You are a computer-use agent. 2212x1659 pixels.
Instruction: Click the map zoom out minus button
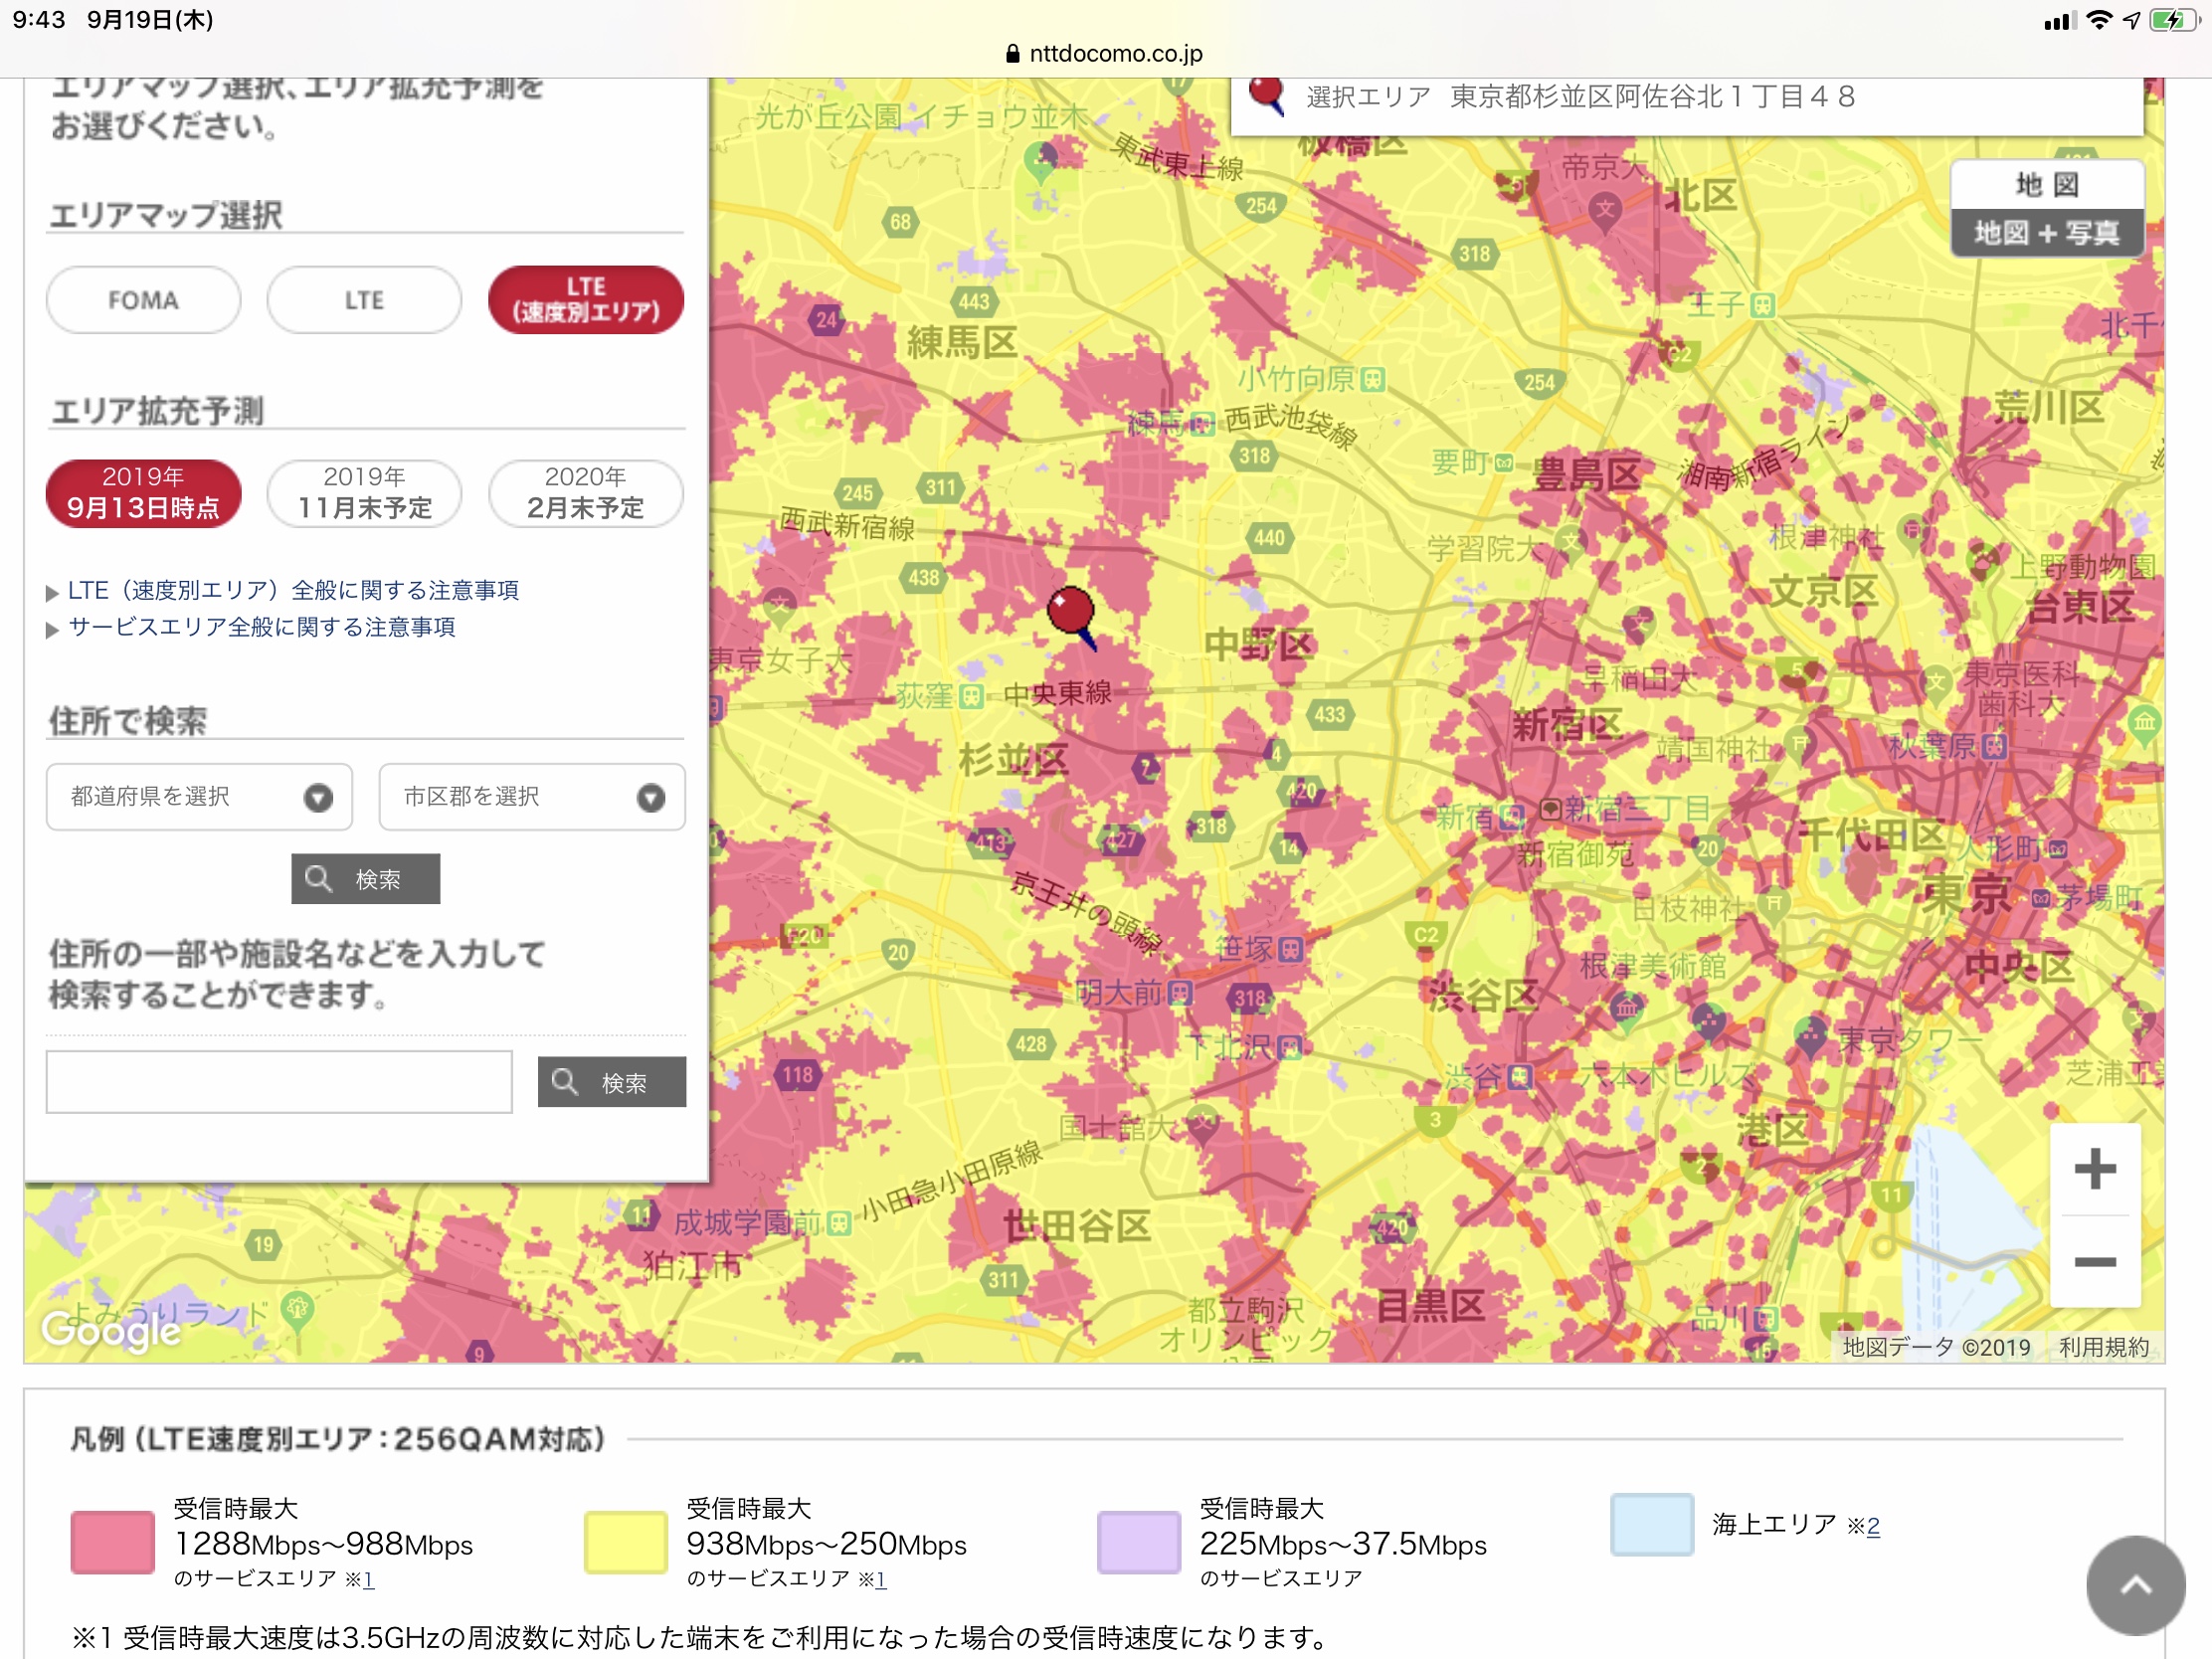(2094, 1261)
